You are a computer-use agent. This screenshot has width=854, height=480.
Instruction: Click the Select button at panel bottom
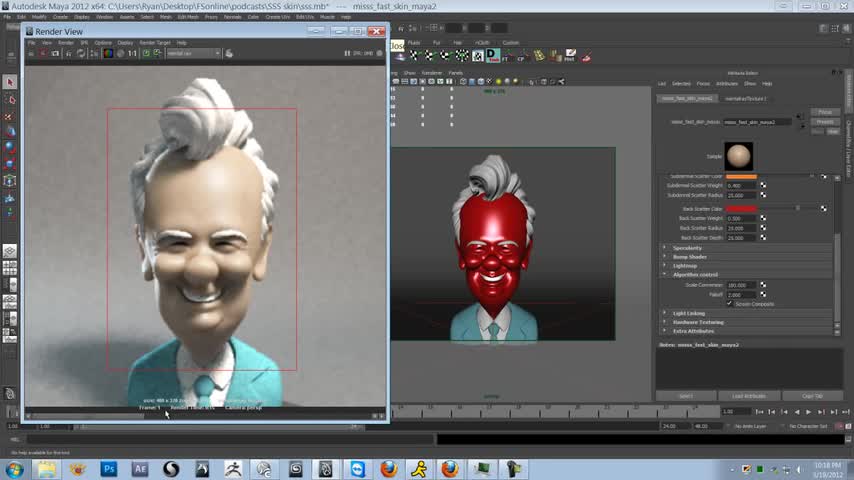pos(686,396)
